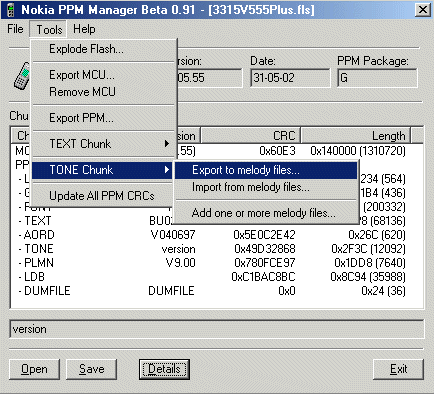Viewport: 434px width, 394px height.
Task: Click CRC value 0x5E0C2E42
Action: 264,235
